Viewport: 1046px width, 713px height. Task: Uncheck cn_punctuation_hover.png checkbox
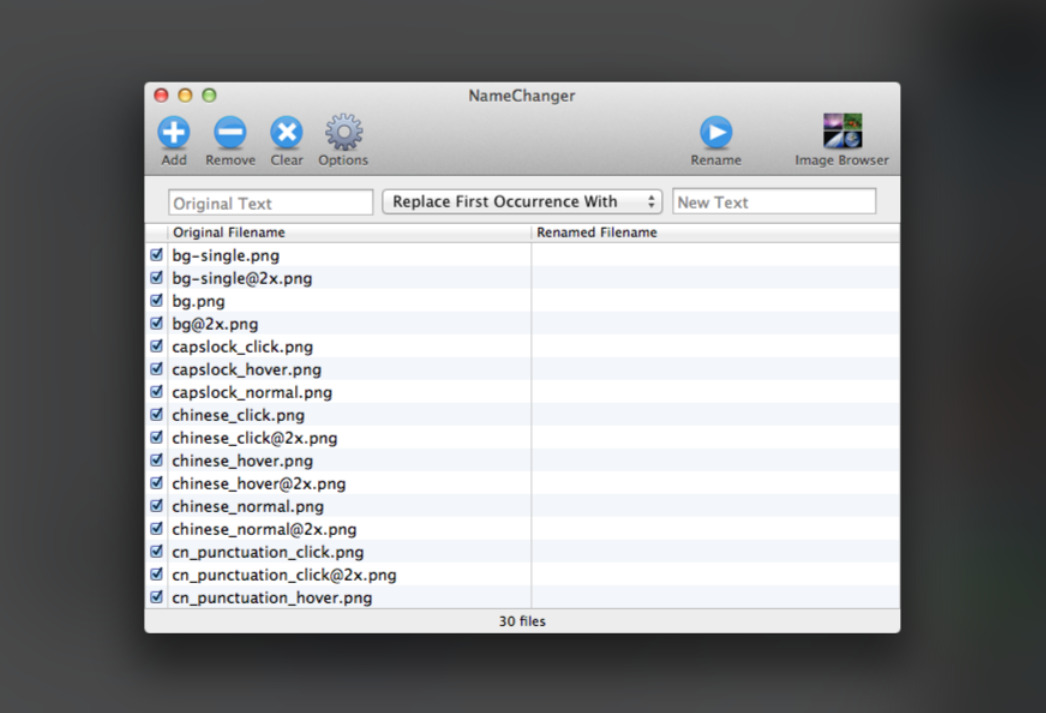pos(157,597)
